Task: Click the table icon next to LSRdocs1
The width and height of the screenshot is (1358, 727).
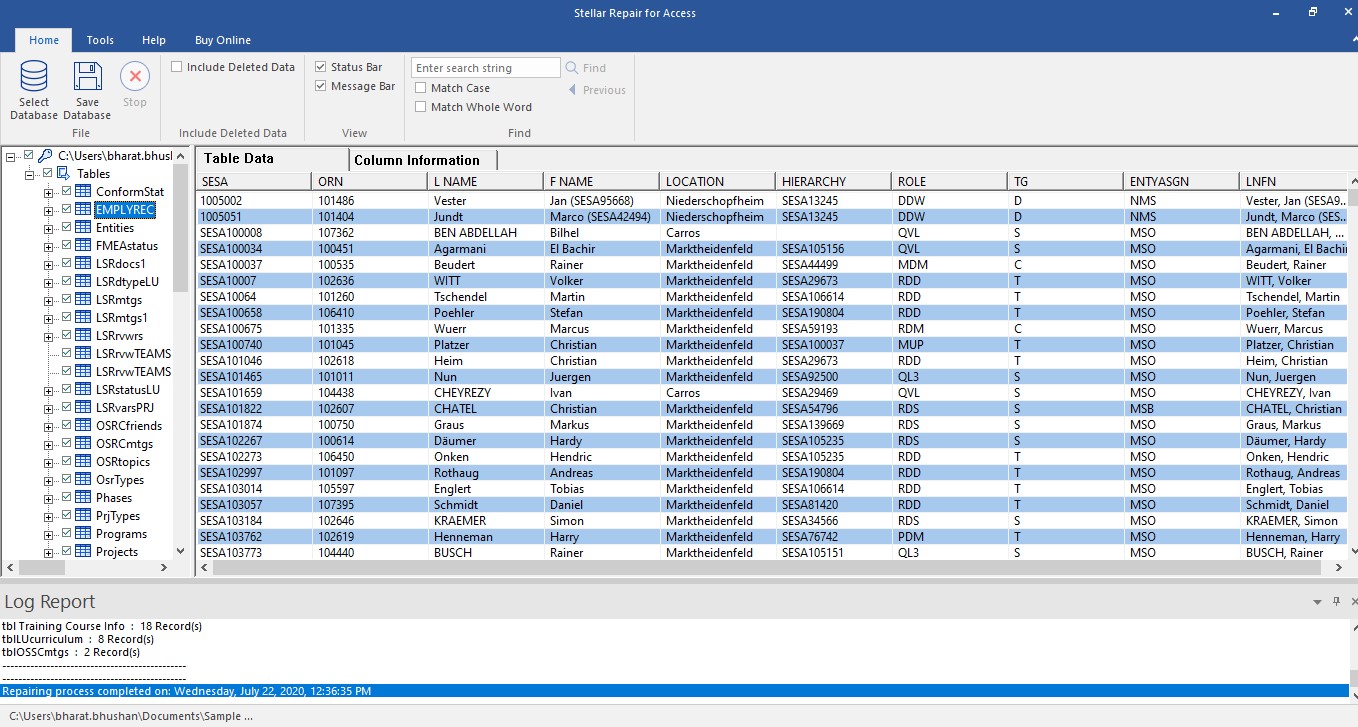Action: click(x=83, y=264)
